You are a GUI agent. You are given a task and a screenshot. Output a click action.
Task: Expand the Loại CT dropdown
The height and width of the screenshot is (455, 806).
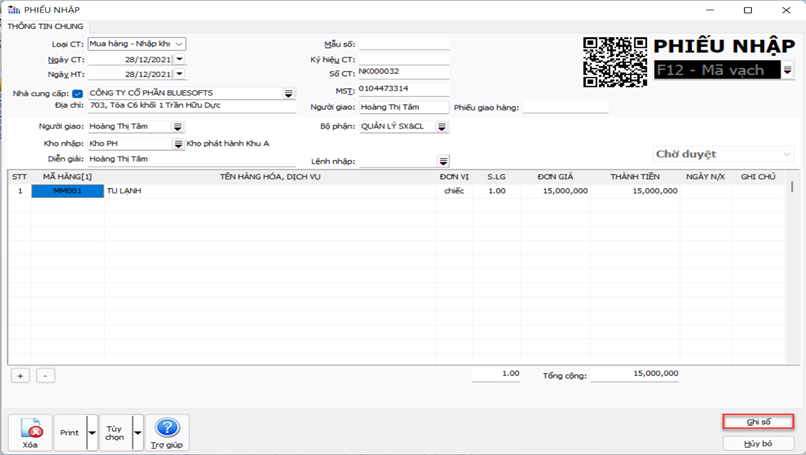179,44
